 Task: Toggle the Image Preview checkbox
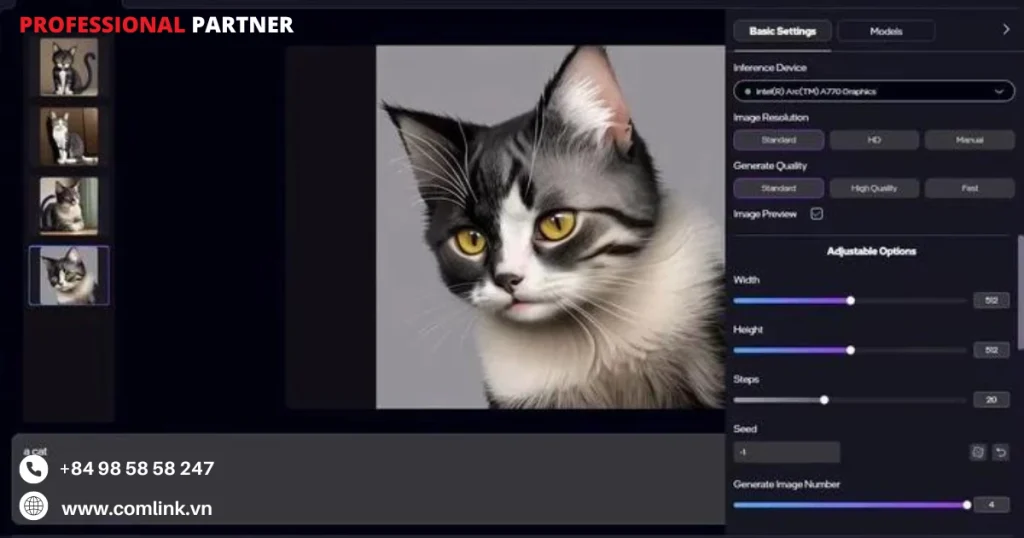click(817, 214)
